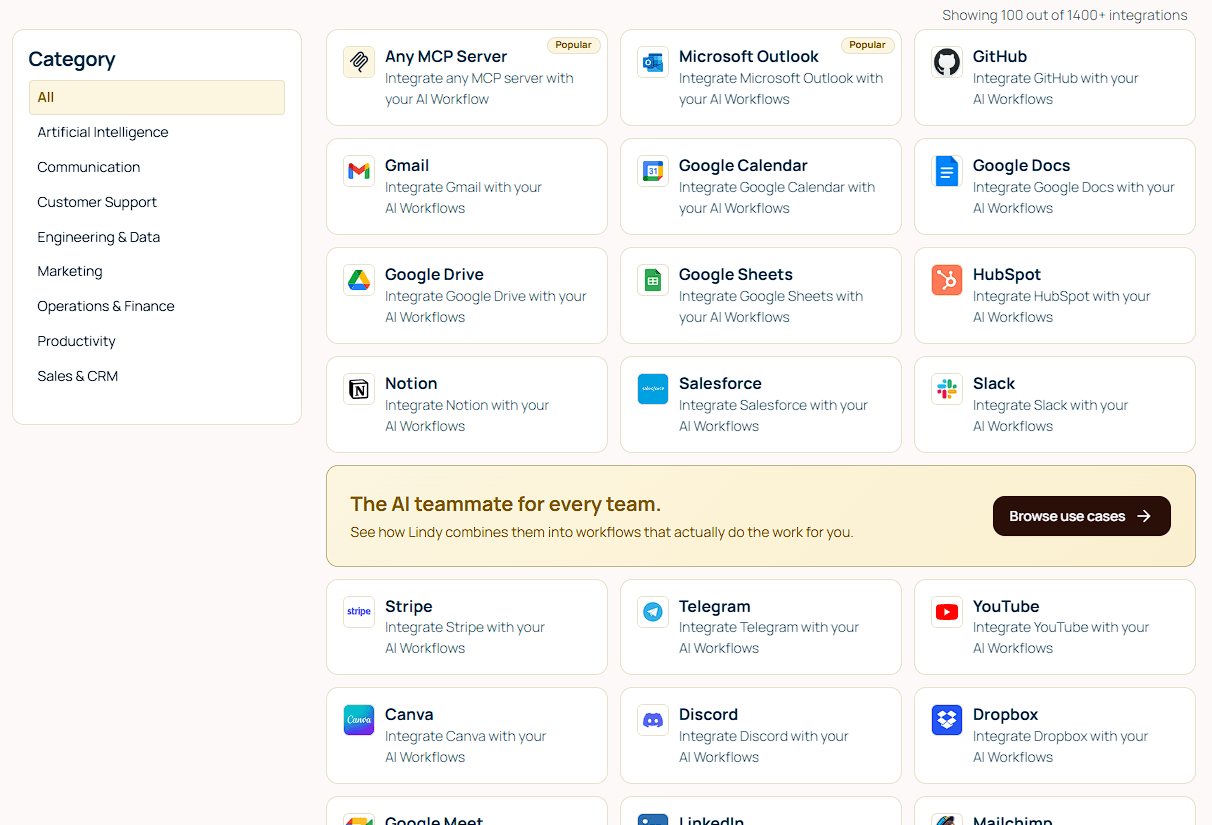This screenshot has width=1212, height=825.
Task: Click the Google Calendar icon
Action: click(x=653, y=171)
